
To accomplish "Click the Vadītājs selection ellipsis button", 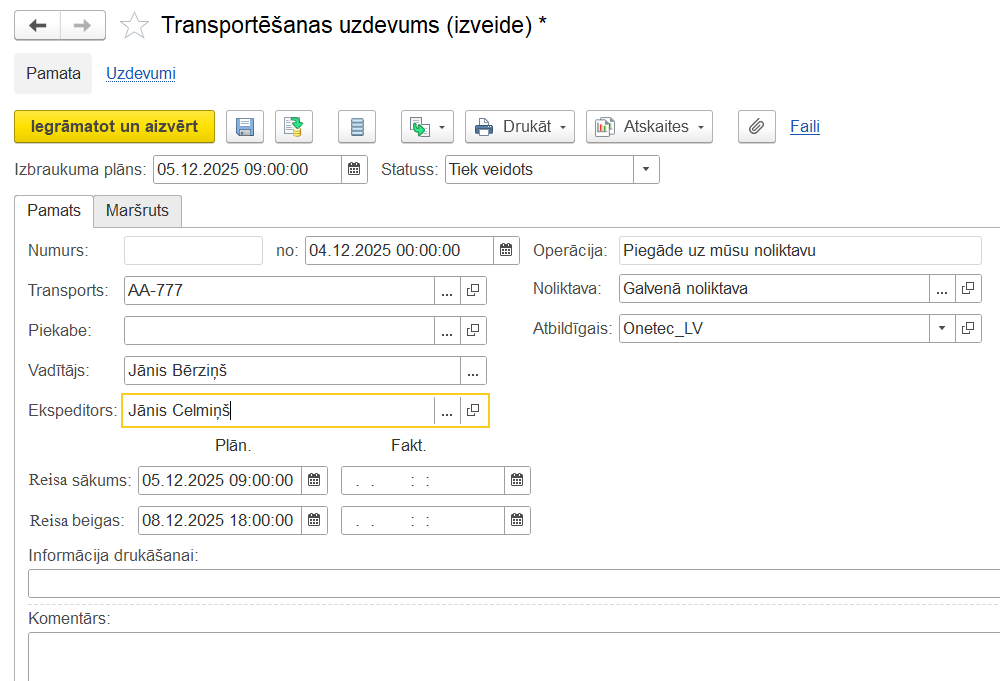I will click(x=473, y=371).
